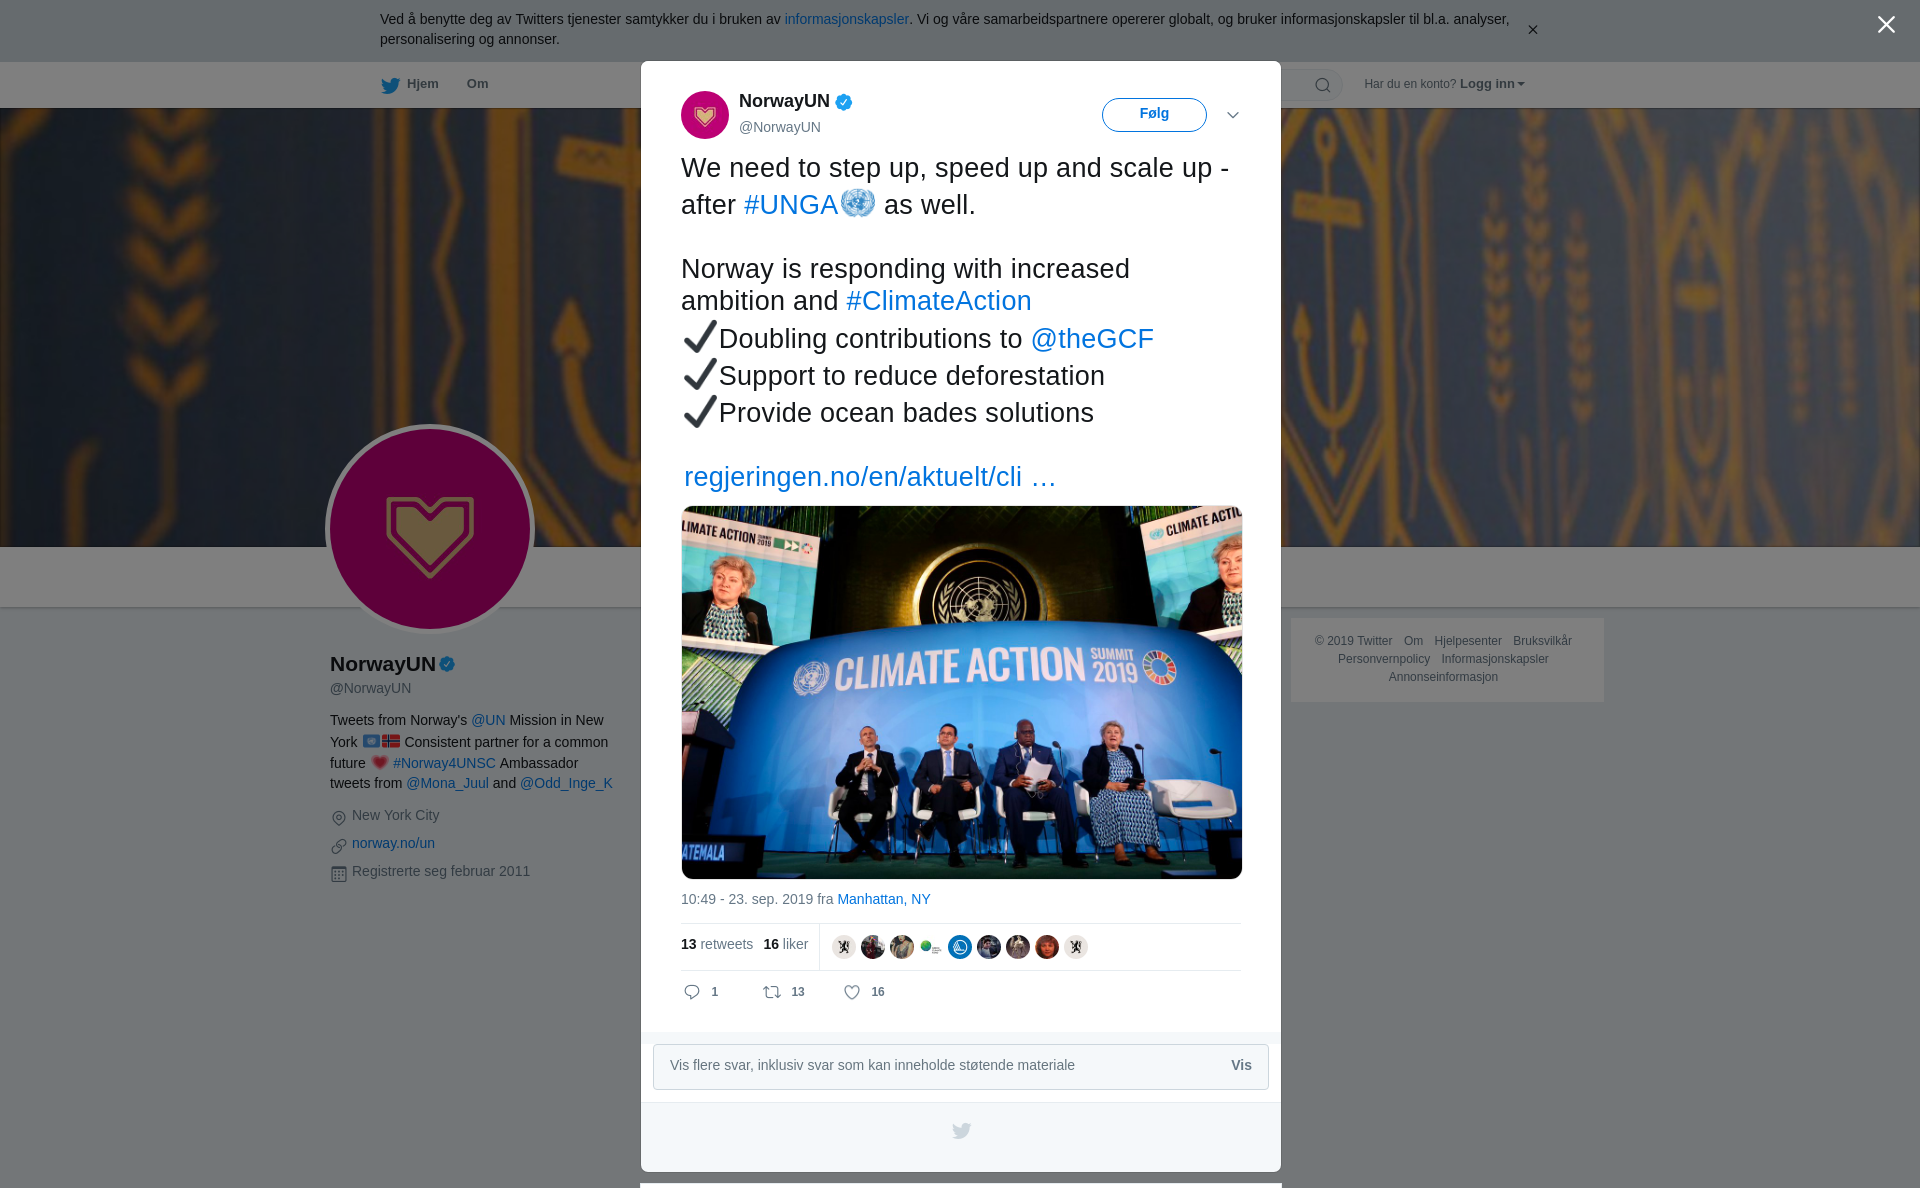Show more replies with Vis
1920x1188 pixels.
(x=1241, y=1065)
